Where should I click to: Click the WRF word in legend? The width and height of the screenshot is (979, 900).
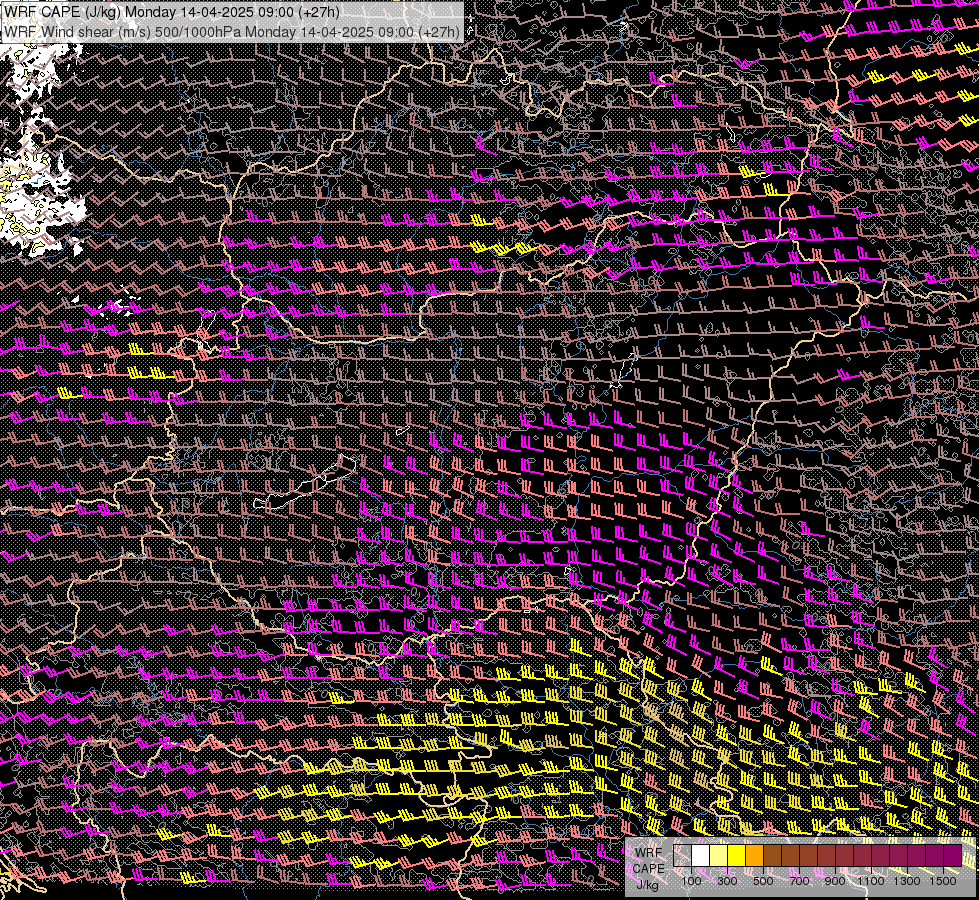pos(648,853)
